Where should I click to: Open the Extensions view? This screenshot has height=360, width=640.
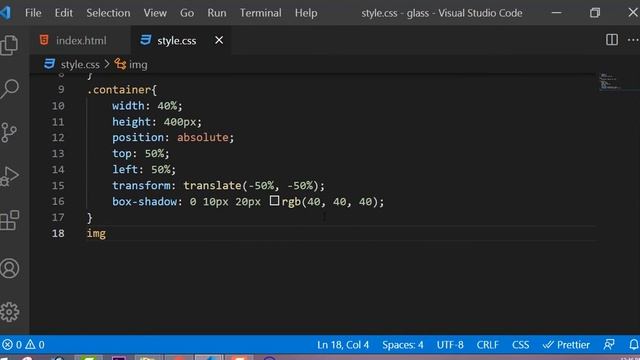coord(9,220)
